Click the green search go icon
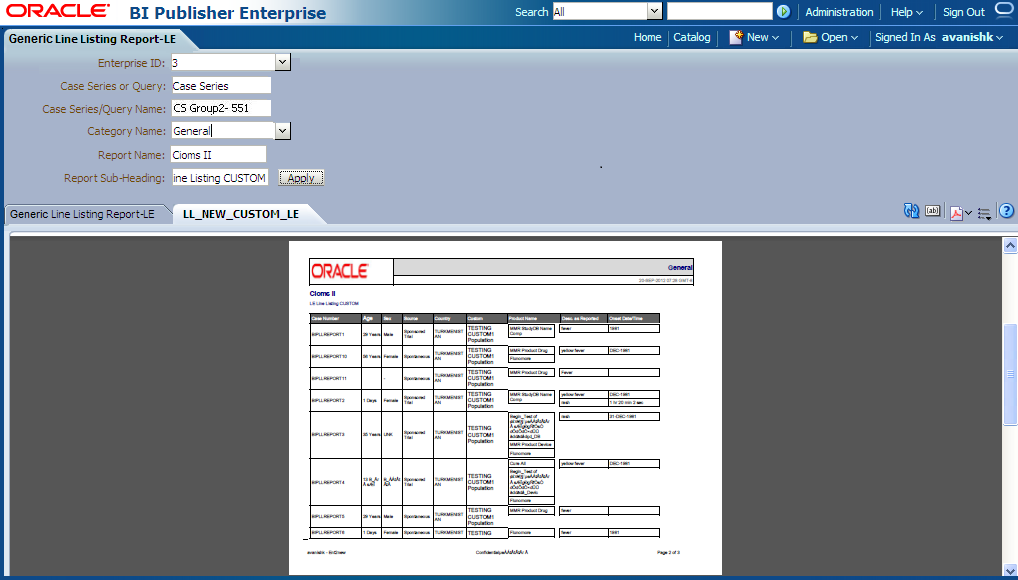The image size is (1018, 580). pyautogui.click(x=784, y=12)
